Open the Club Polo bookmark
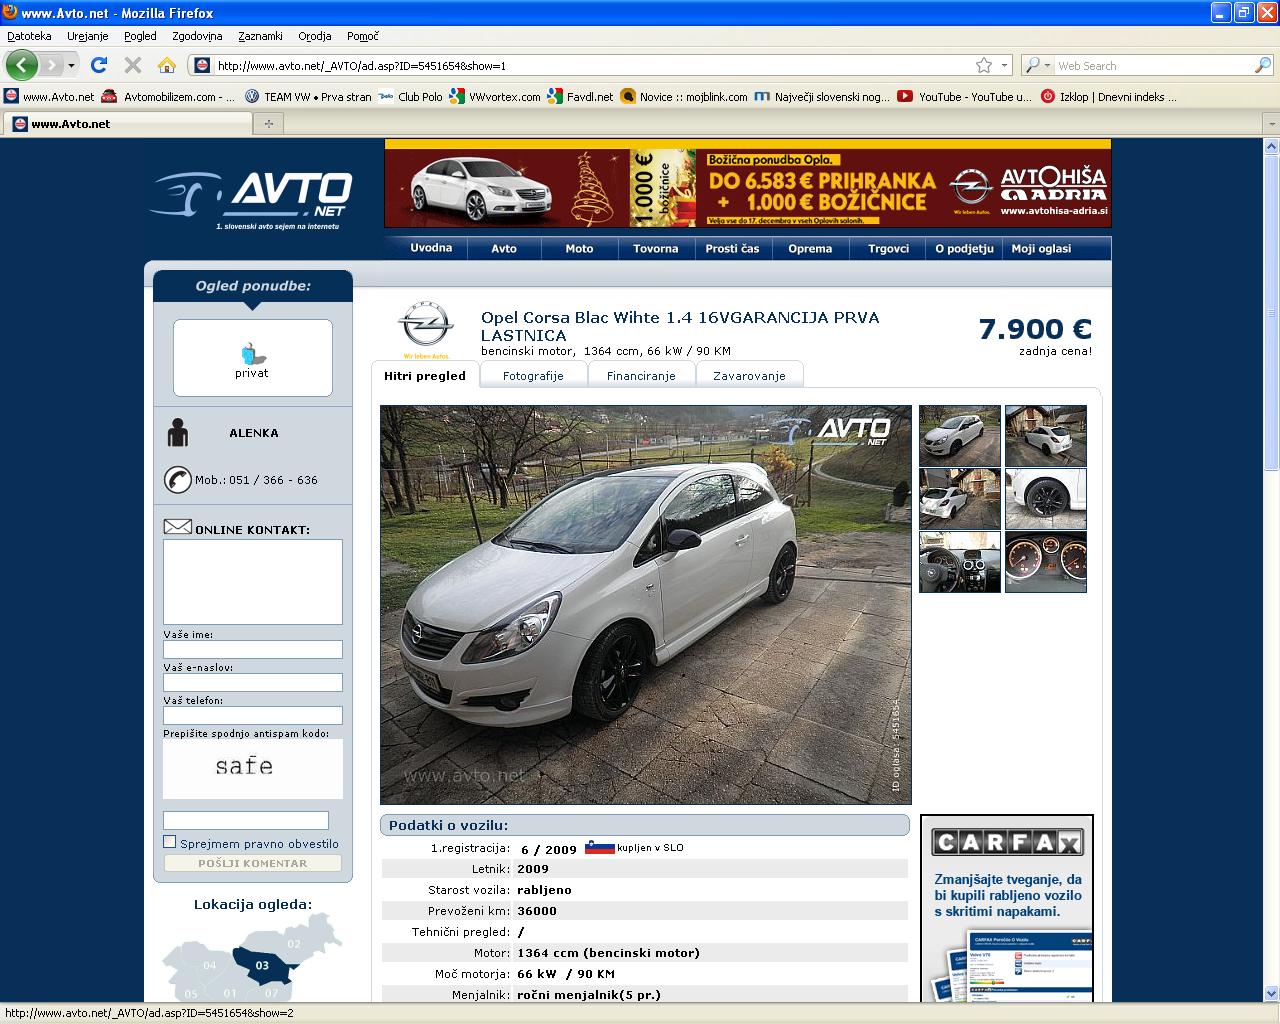Viewport: 1280px width, 1024px height. coord(411,97)
